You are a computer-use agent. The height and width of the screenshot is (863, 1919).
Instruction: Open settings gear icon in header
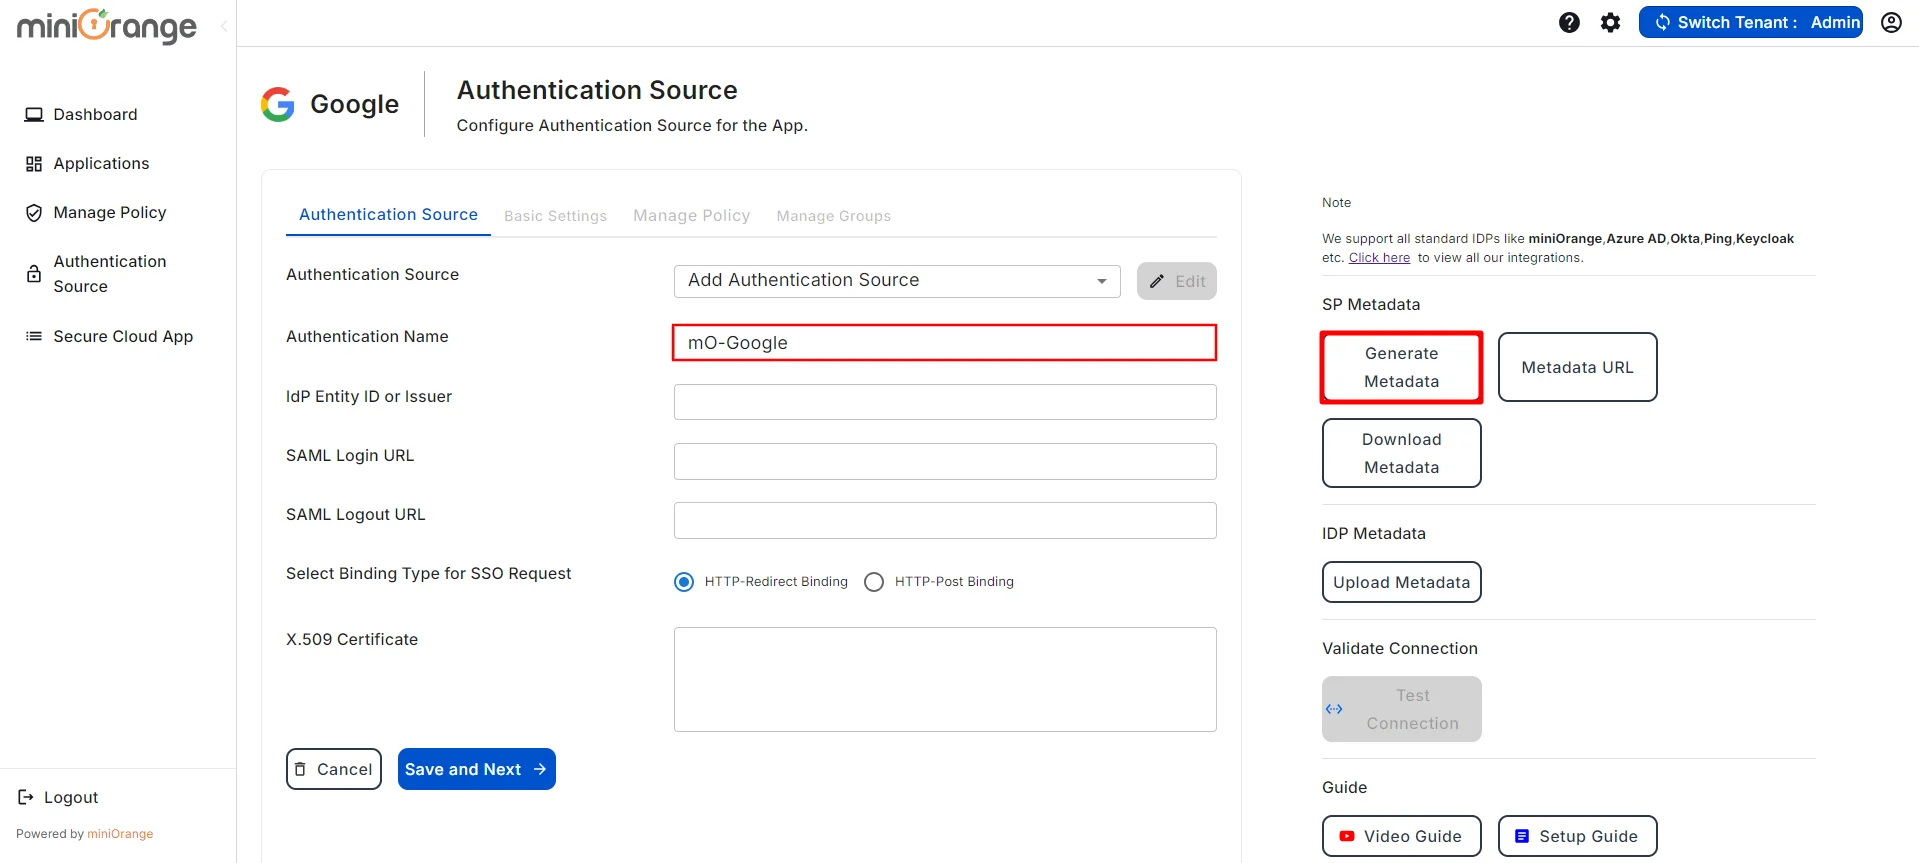(1610, 22)
